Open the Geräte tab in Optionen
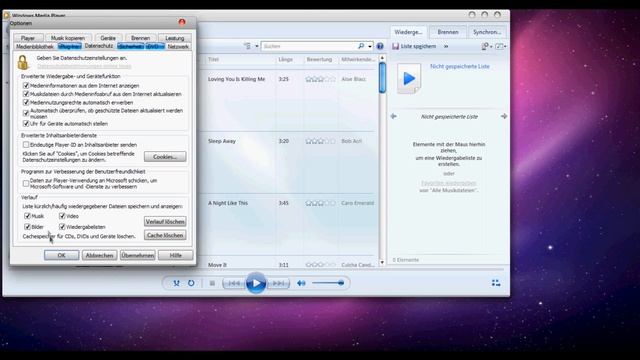This screenshot has width=640, height=360. 108,38
